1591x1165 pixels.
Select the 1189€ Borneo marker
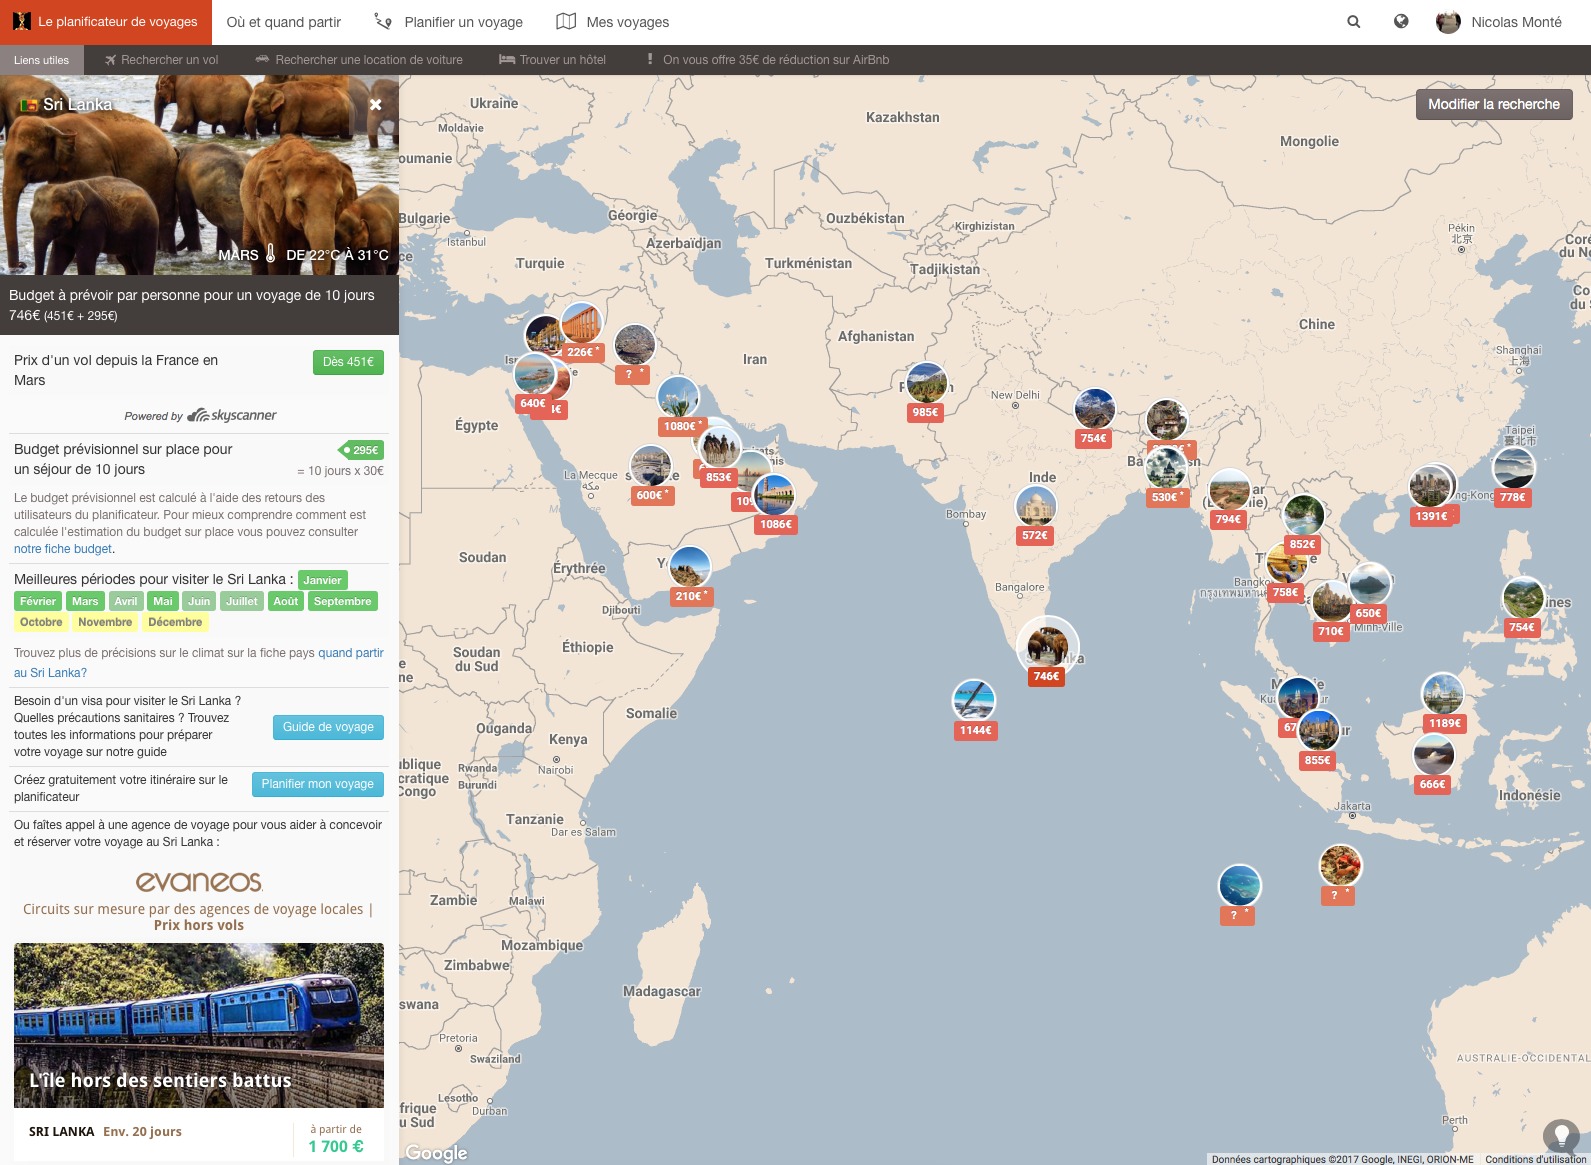pyautogui.click(x=1443, y=702)
